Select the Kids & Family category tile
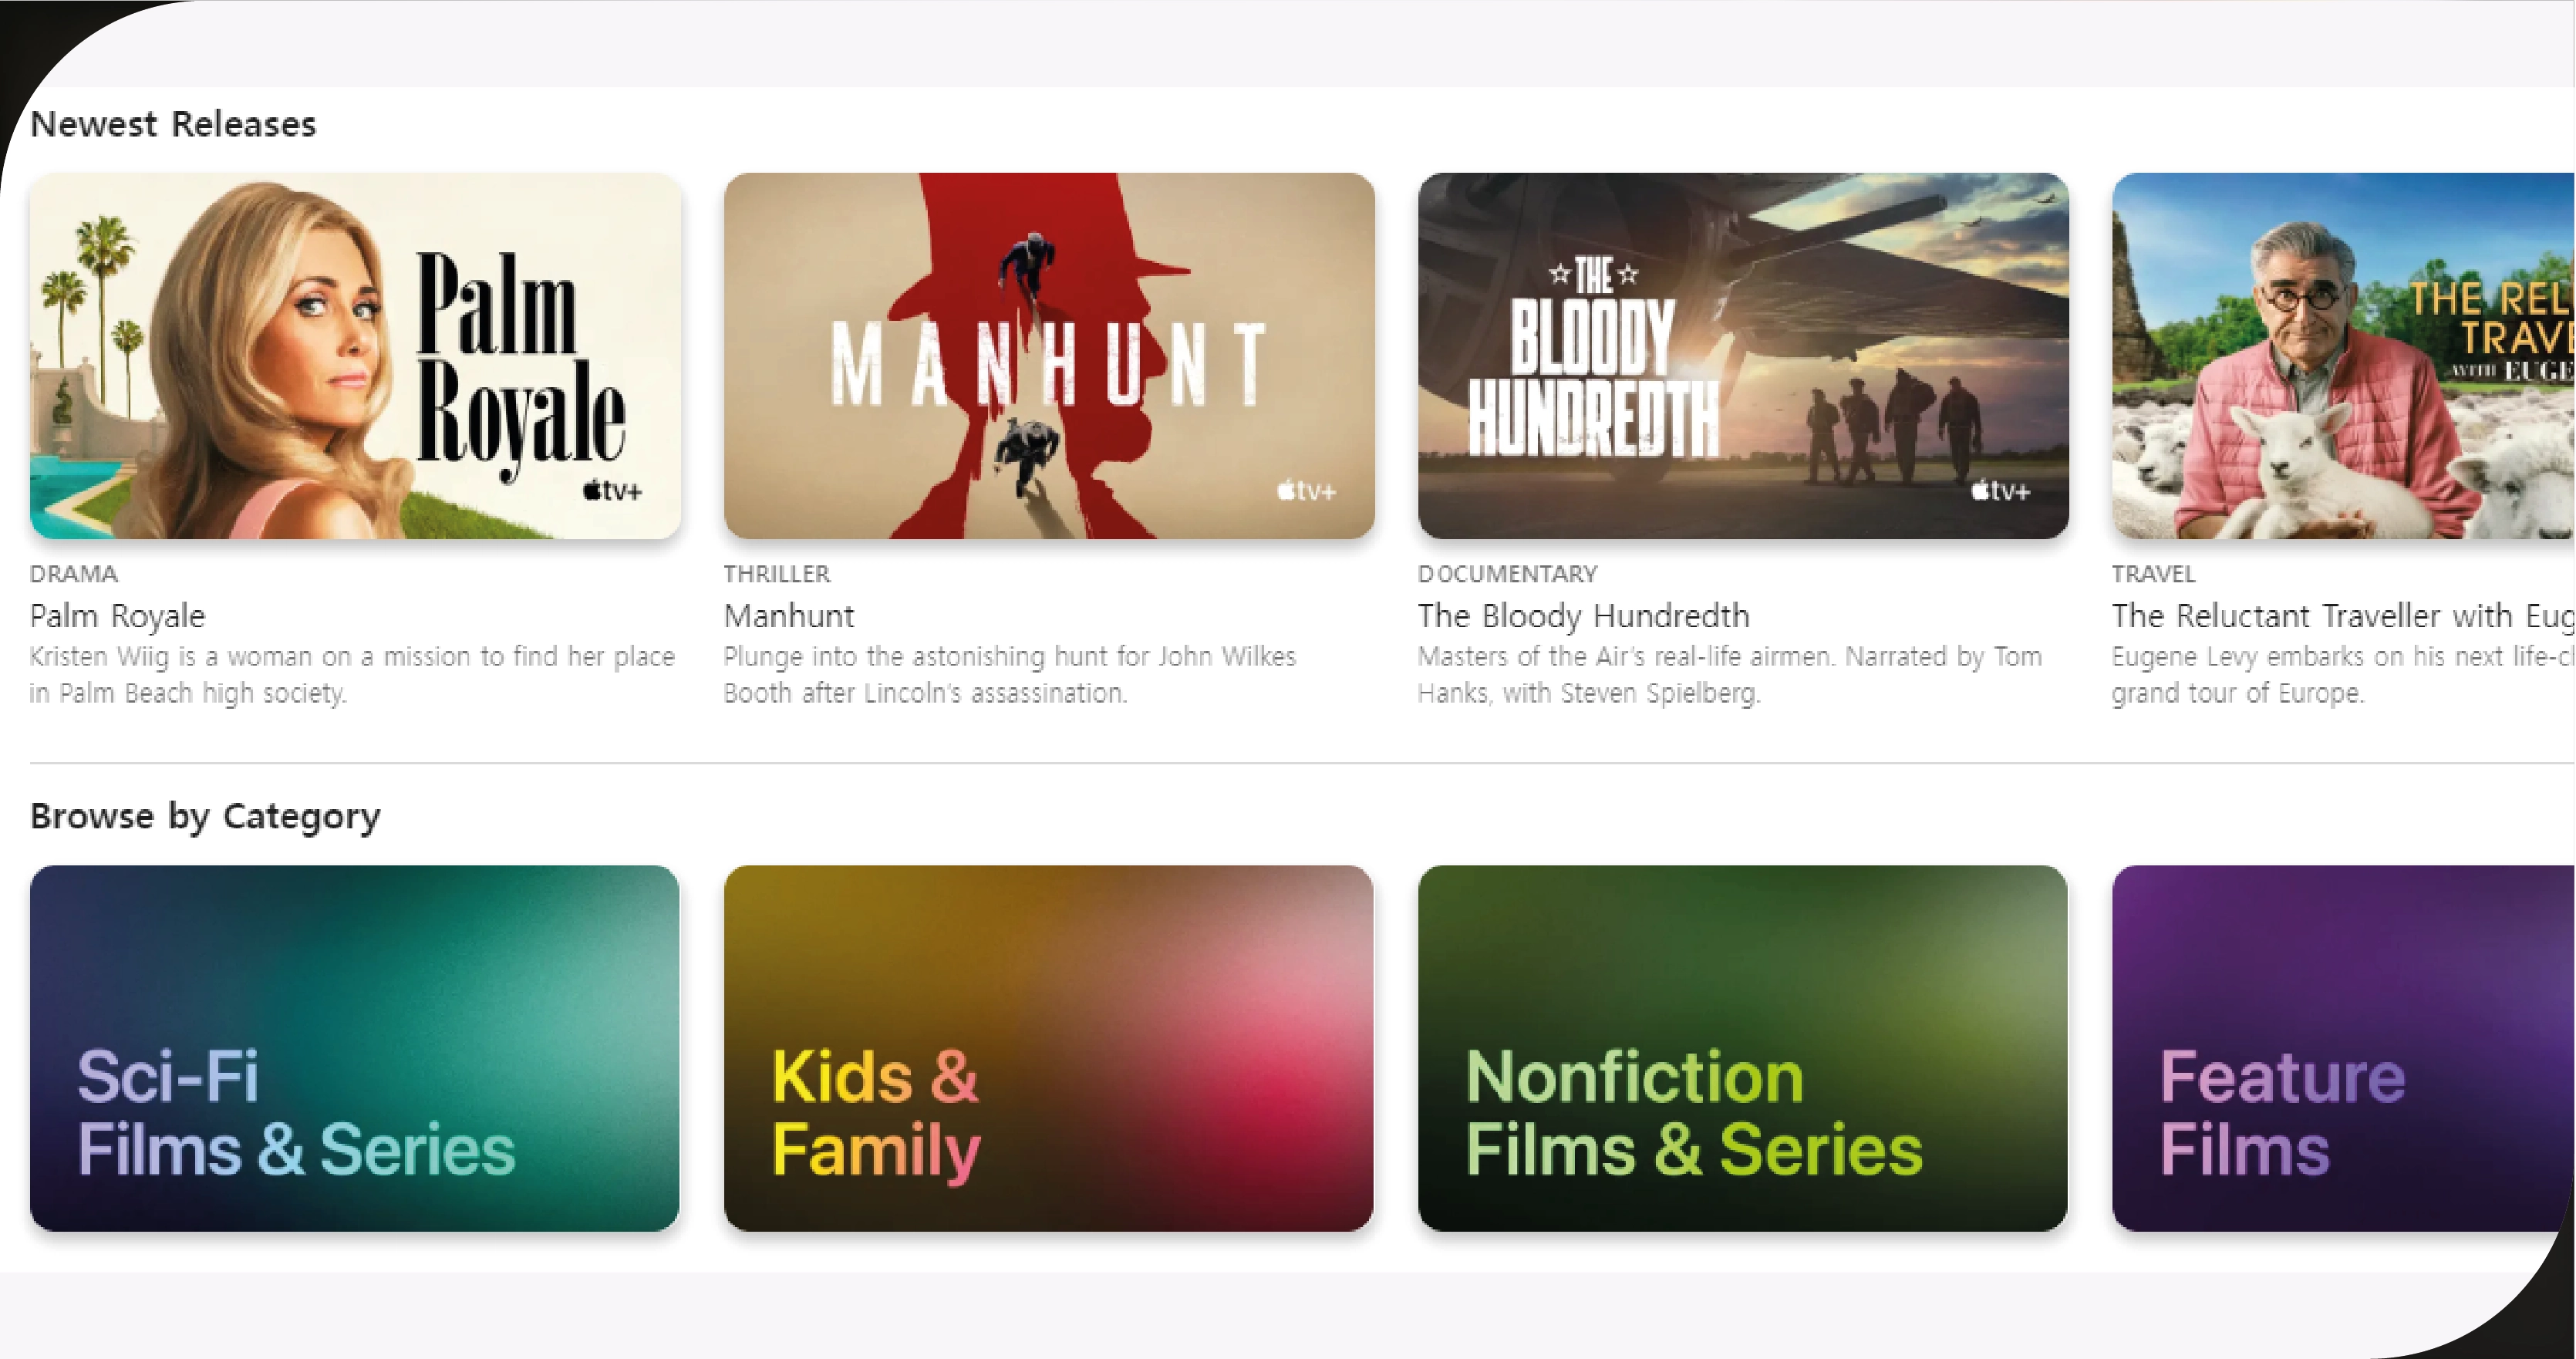Viewport: 2576px width, 1359px height. click(x=1049, y=1048)
